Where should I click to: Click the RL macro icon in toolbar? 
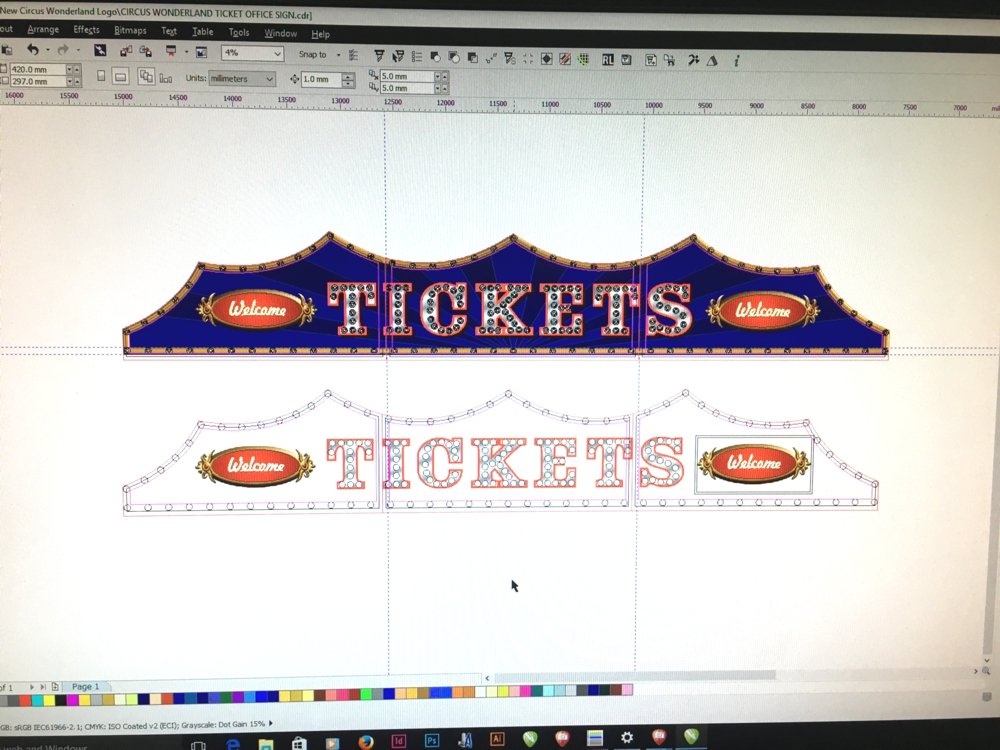click(x=608, y=59)
